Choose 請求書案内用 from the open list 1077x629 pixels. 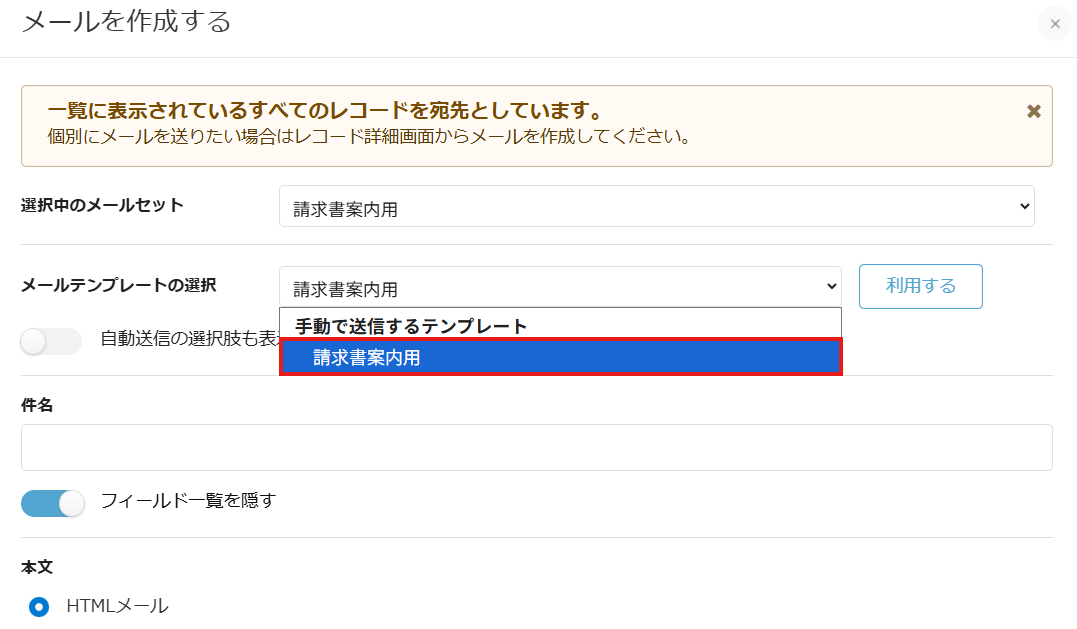tap(560, 357)
